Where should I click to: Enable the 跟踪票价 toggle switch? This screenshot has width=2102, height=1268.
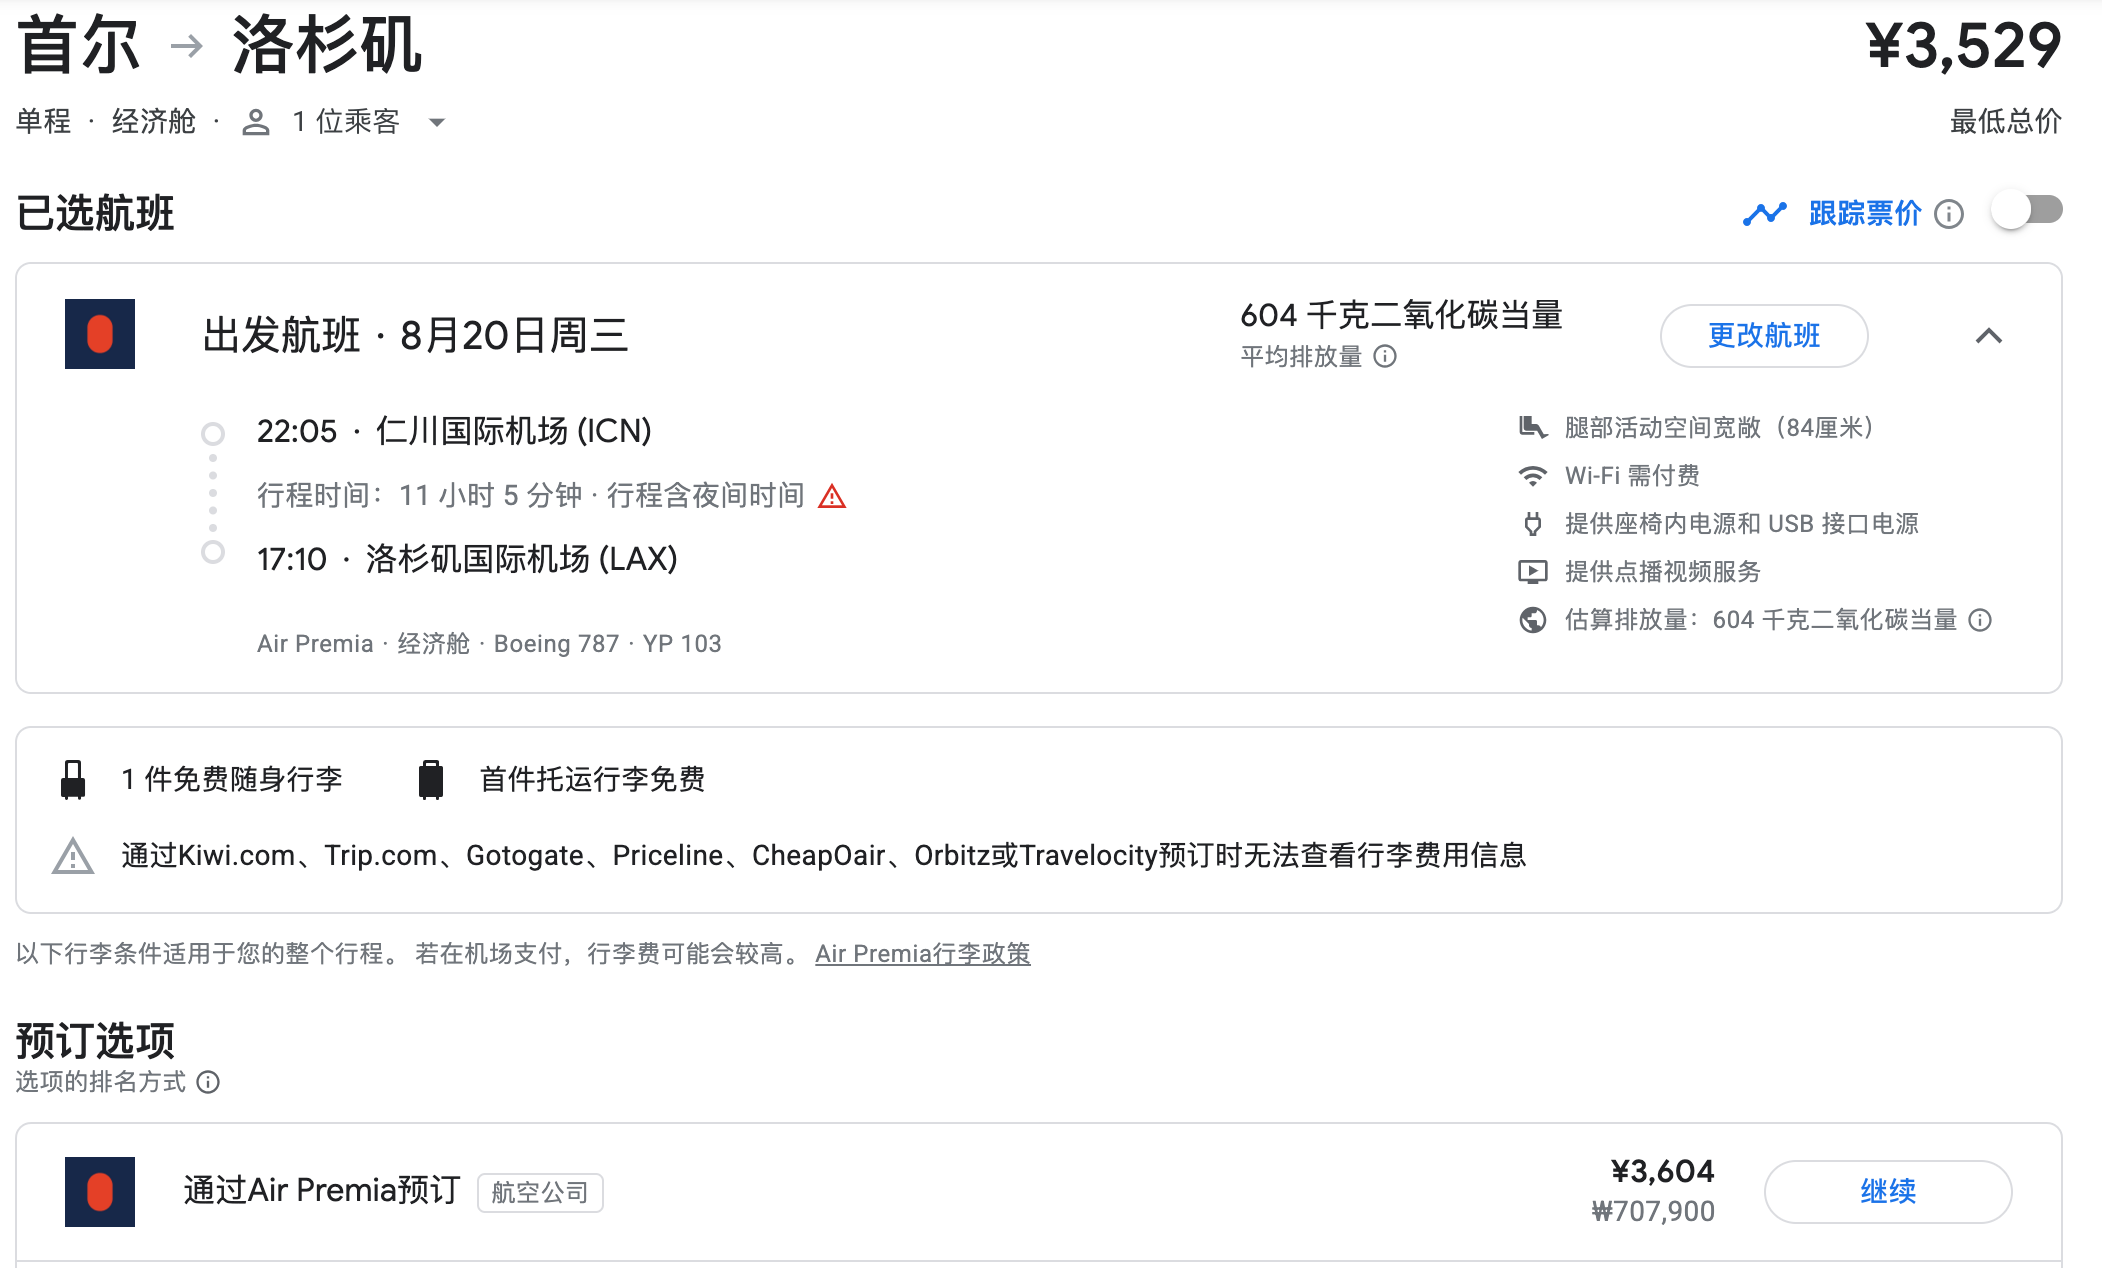pyautogui.click(x=2026, y=211)
